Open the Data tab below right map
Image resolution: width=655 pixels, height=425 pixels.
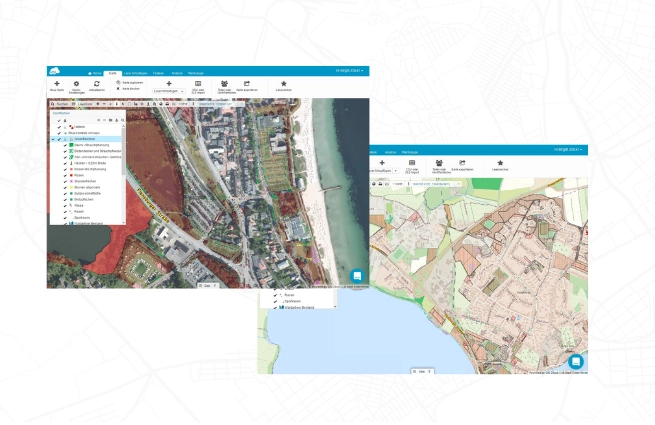coord(422,371)
